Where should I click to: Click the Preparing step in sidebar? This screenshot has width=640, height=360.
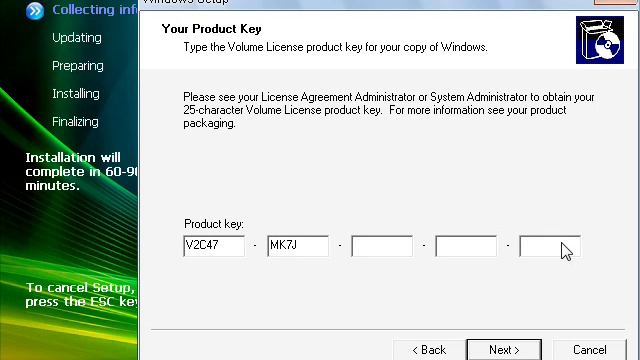coord(78,66)
